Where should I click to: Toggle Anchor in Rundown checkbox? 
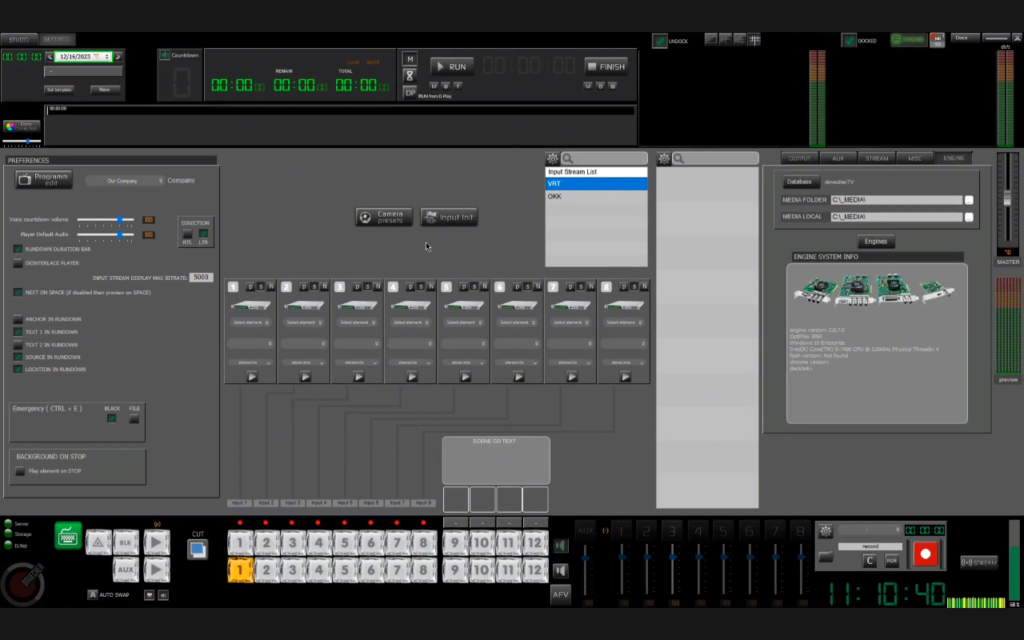click(18, 319)
